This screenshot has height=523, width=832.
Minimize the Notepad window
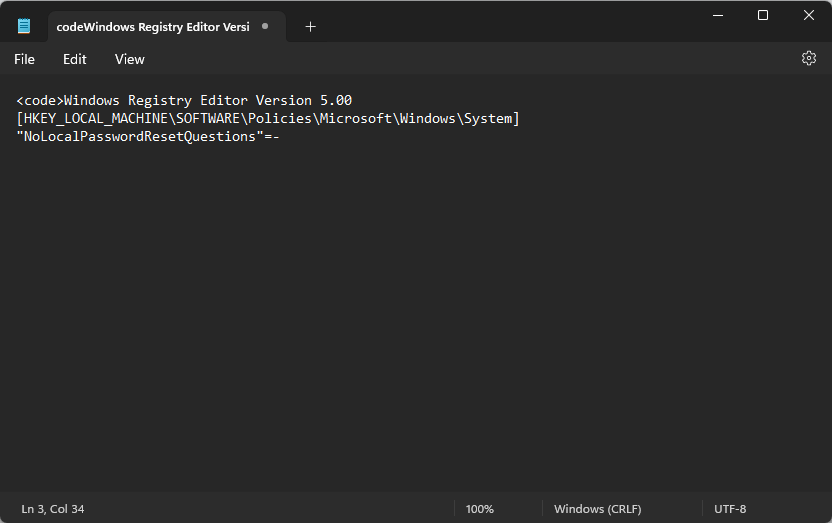coord(717,15)
